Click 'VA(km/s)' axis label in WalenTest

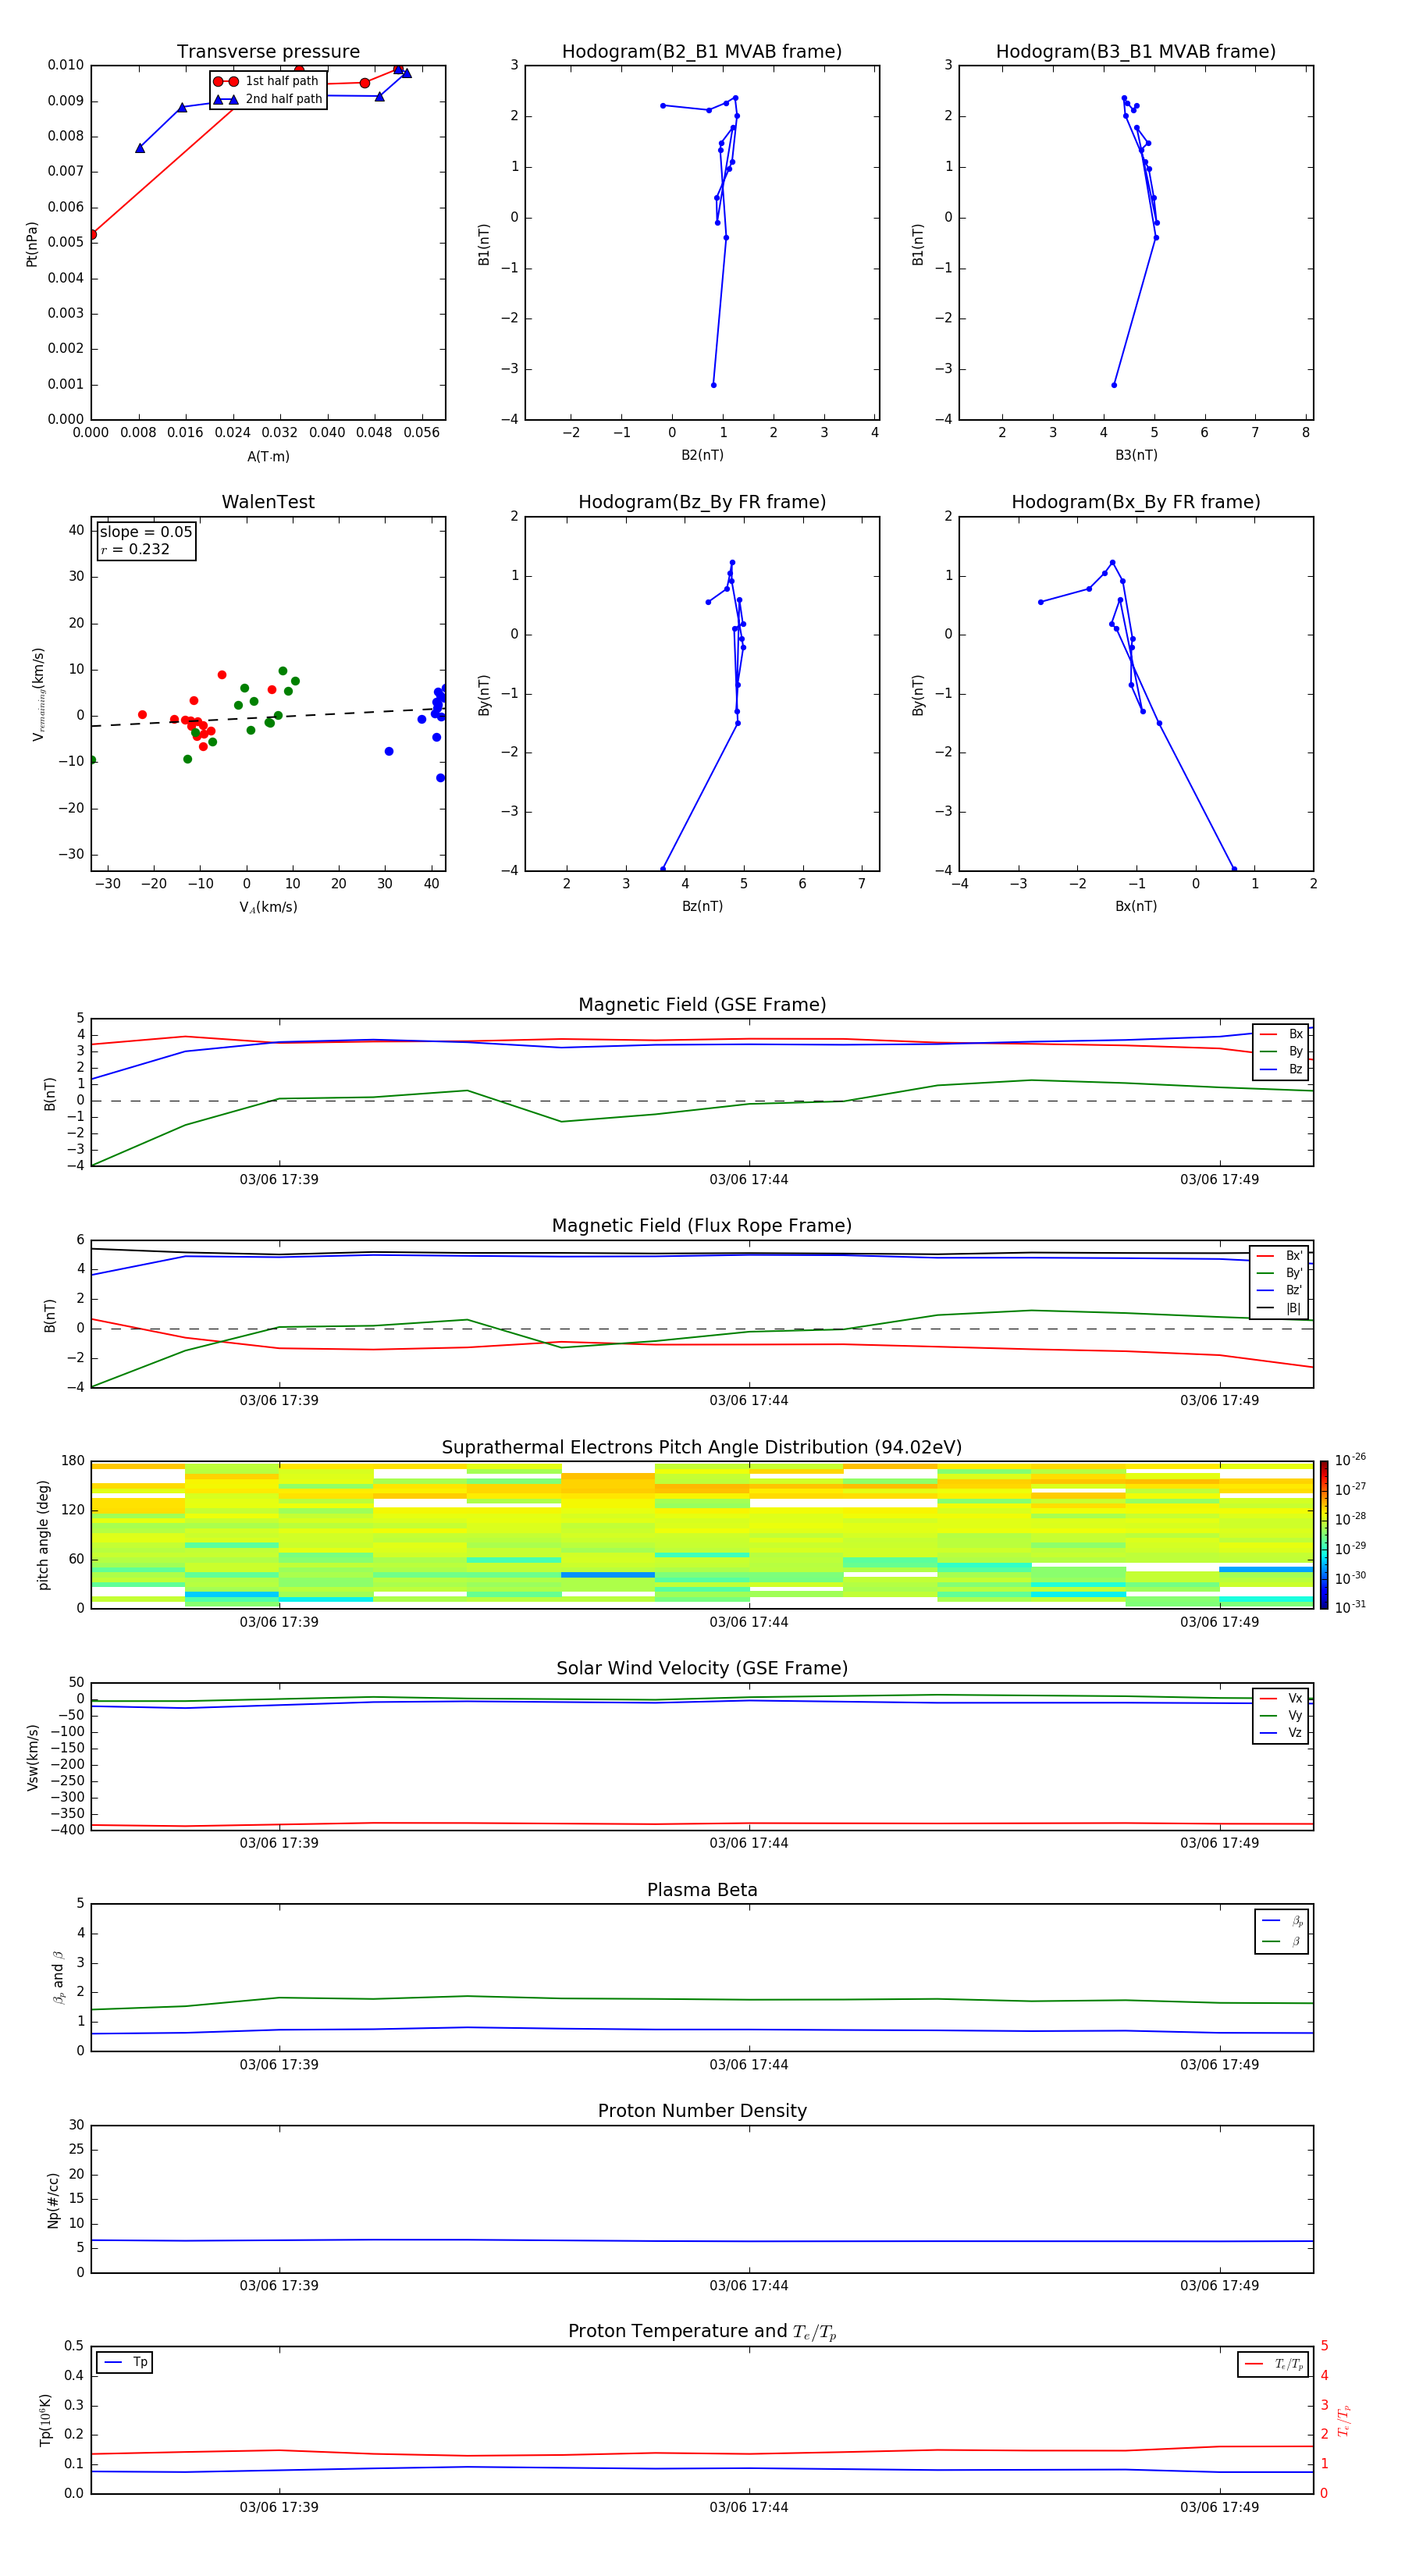(268, 907)
